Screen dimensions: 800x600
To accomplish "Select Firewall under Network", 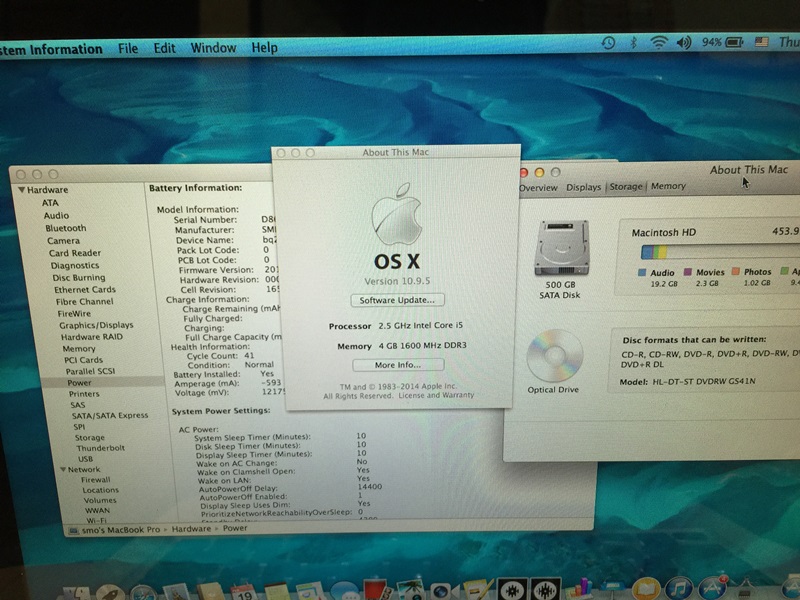I will point(95,480).
